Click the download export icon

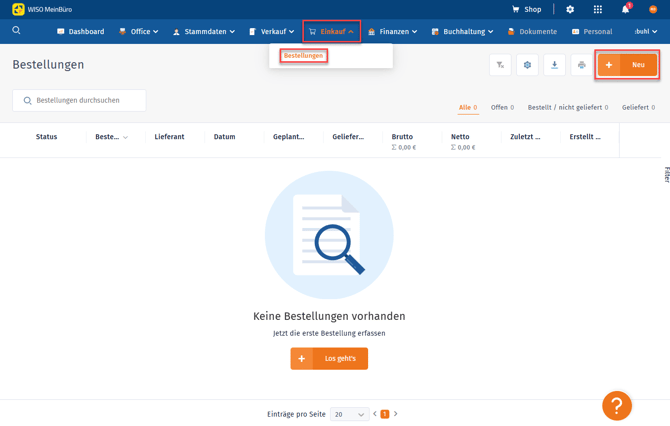coord(555,65)
